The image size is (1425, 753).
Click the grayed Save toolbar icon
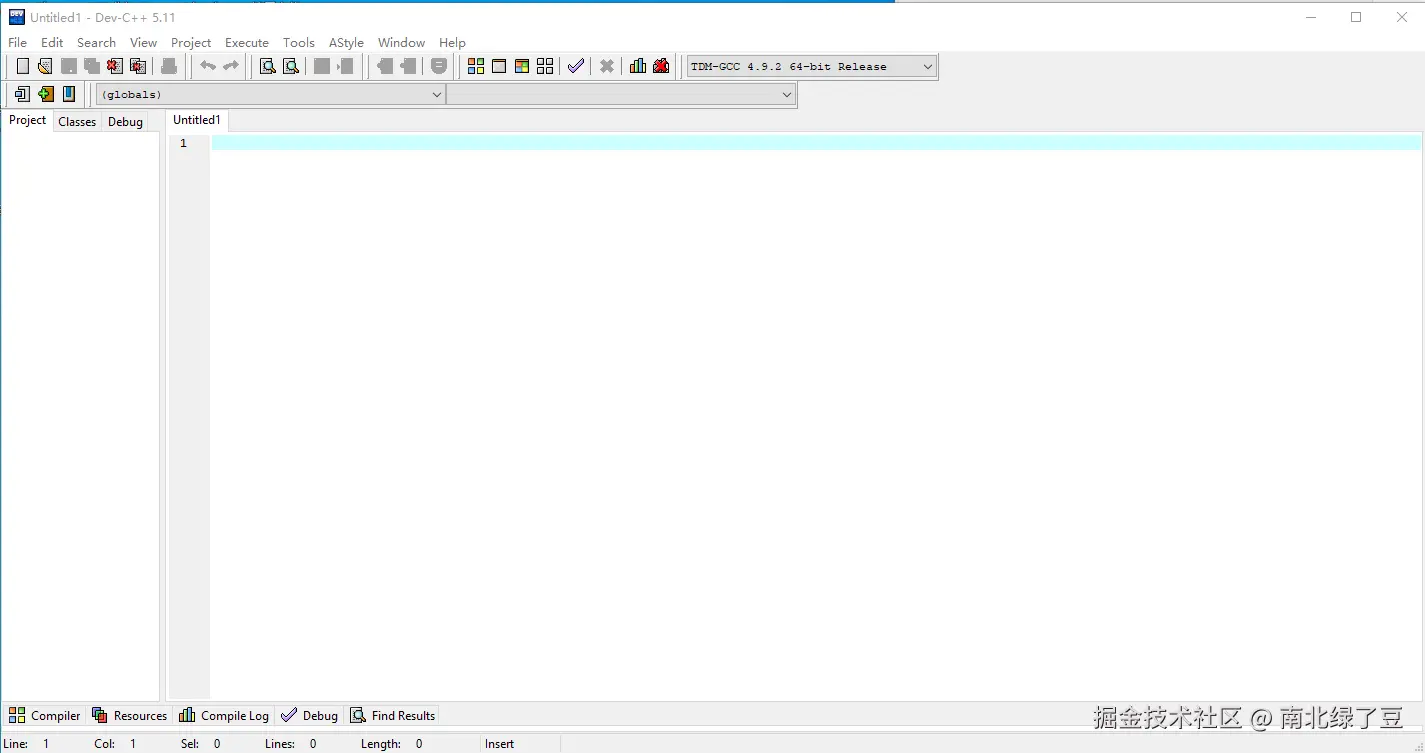(x=69, y=66)
